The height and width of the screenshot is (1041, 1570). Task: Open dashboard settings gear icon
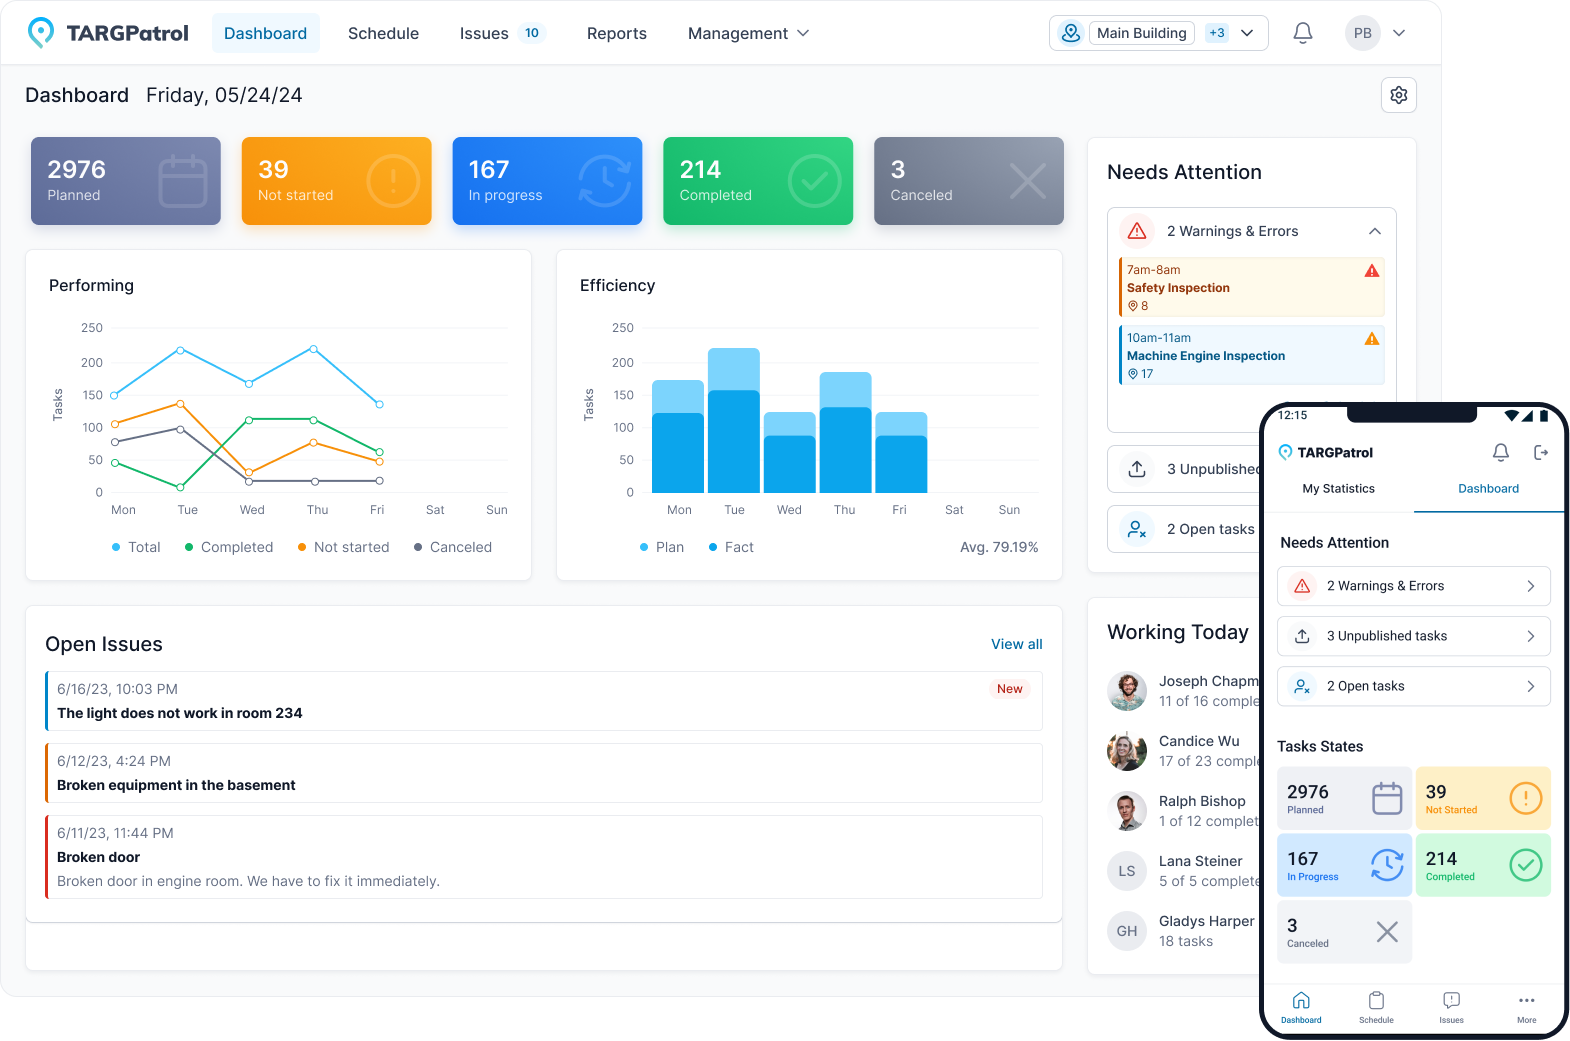click(x=1399, y=95)
